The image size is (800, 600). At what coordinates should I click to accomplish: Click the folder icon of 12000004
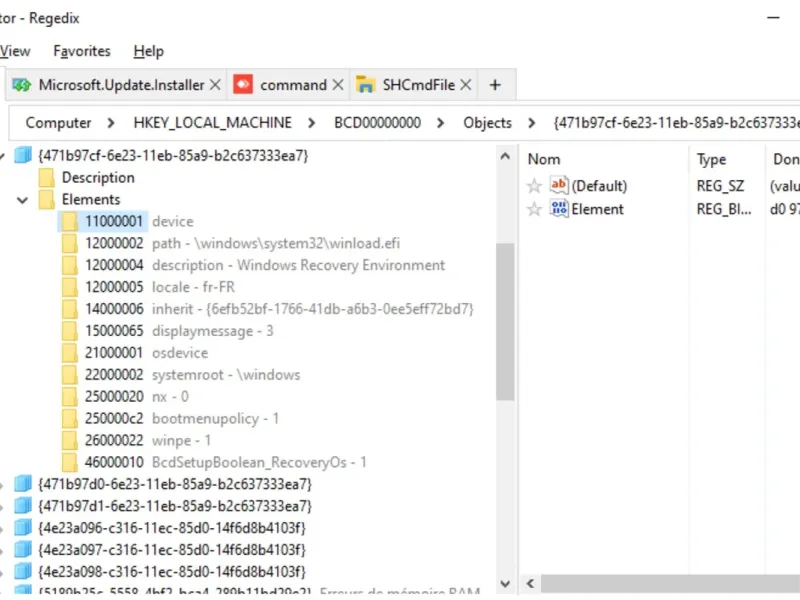69,265
